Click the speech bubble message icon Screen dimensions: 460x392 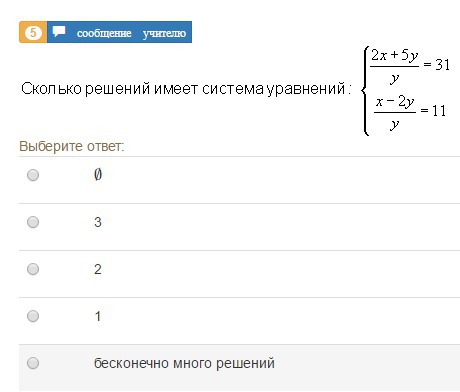point(59,31)
